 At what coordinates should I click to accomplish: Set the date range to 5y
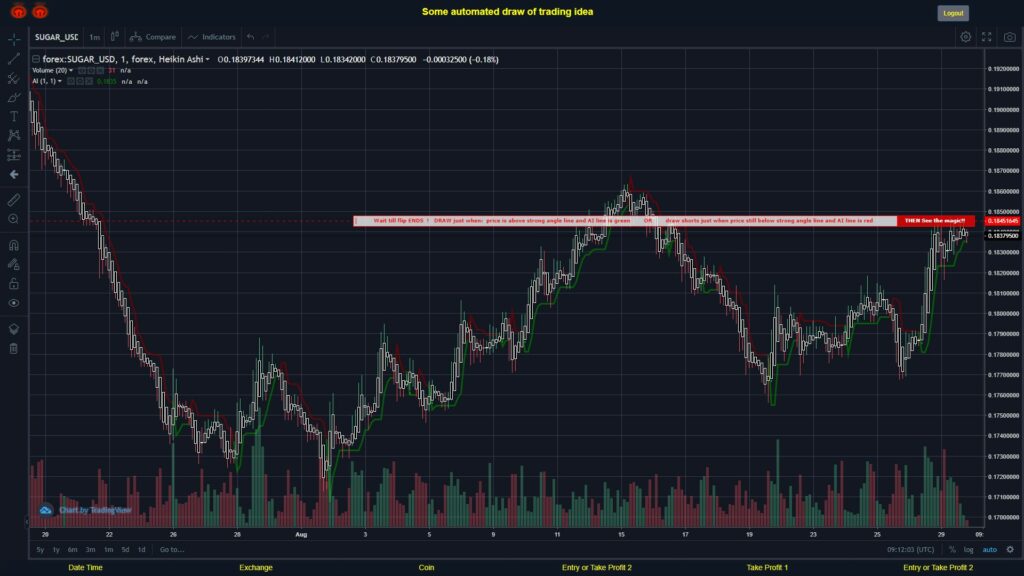click(40, 550)
